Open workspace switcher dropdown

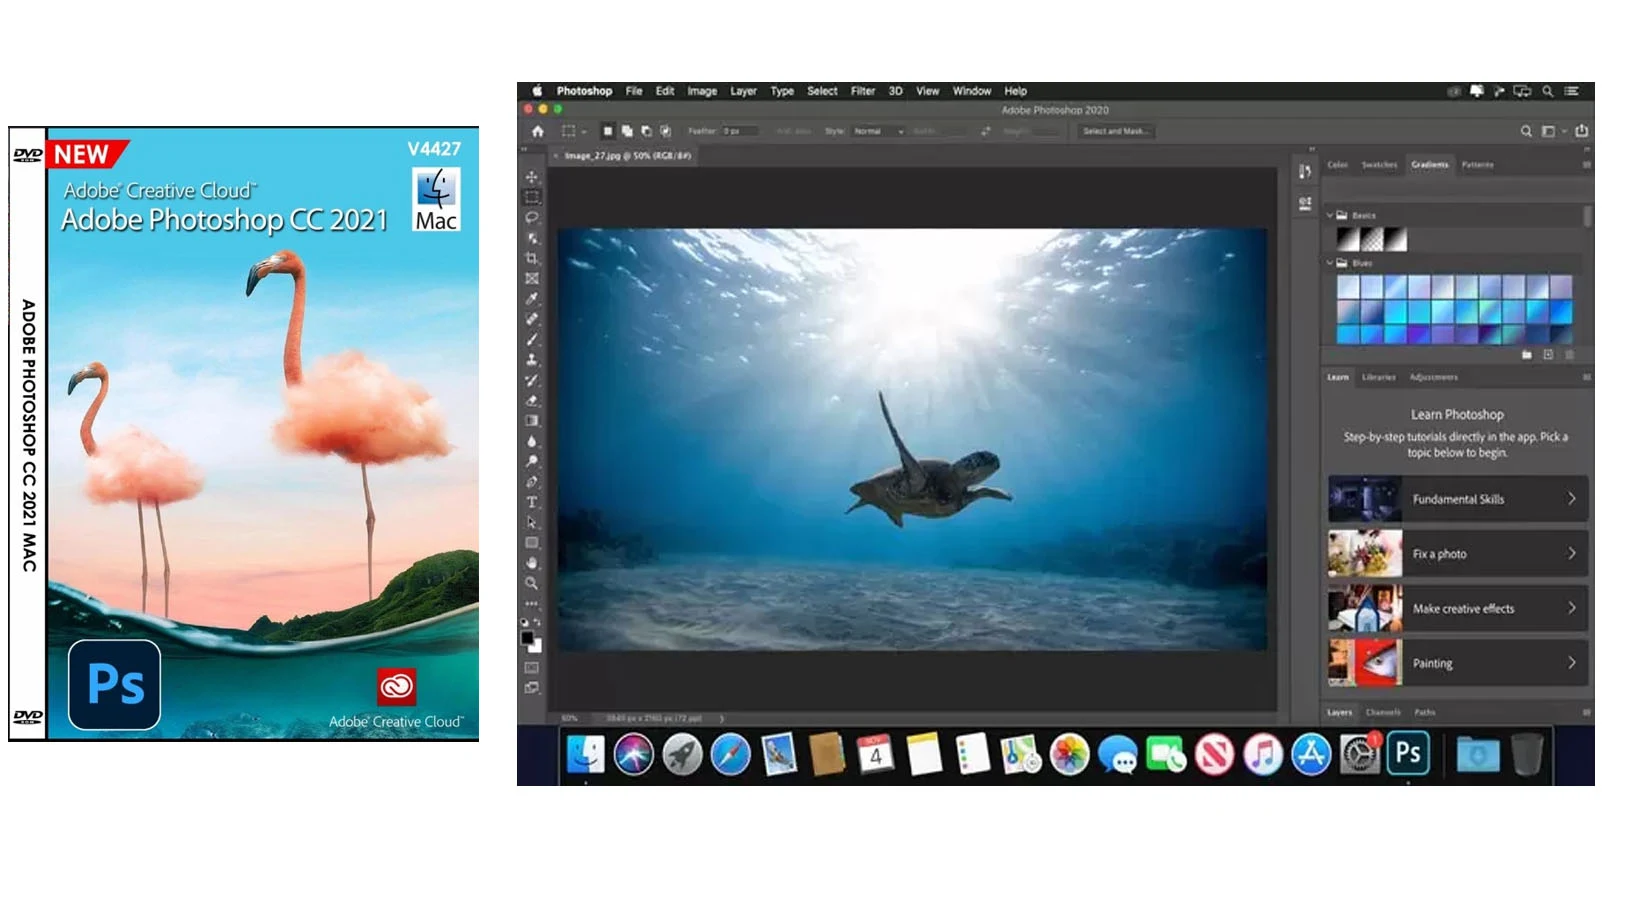tap(1552, 131)
